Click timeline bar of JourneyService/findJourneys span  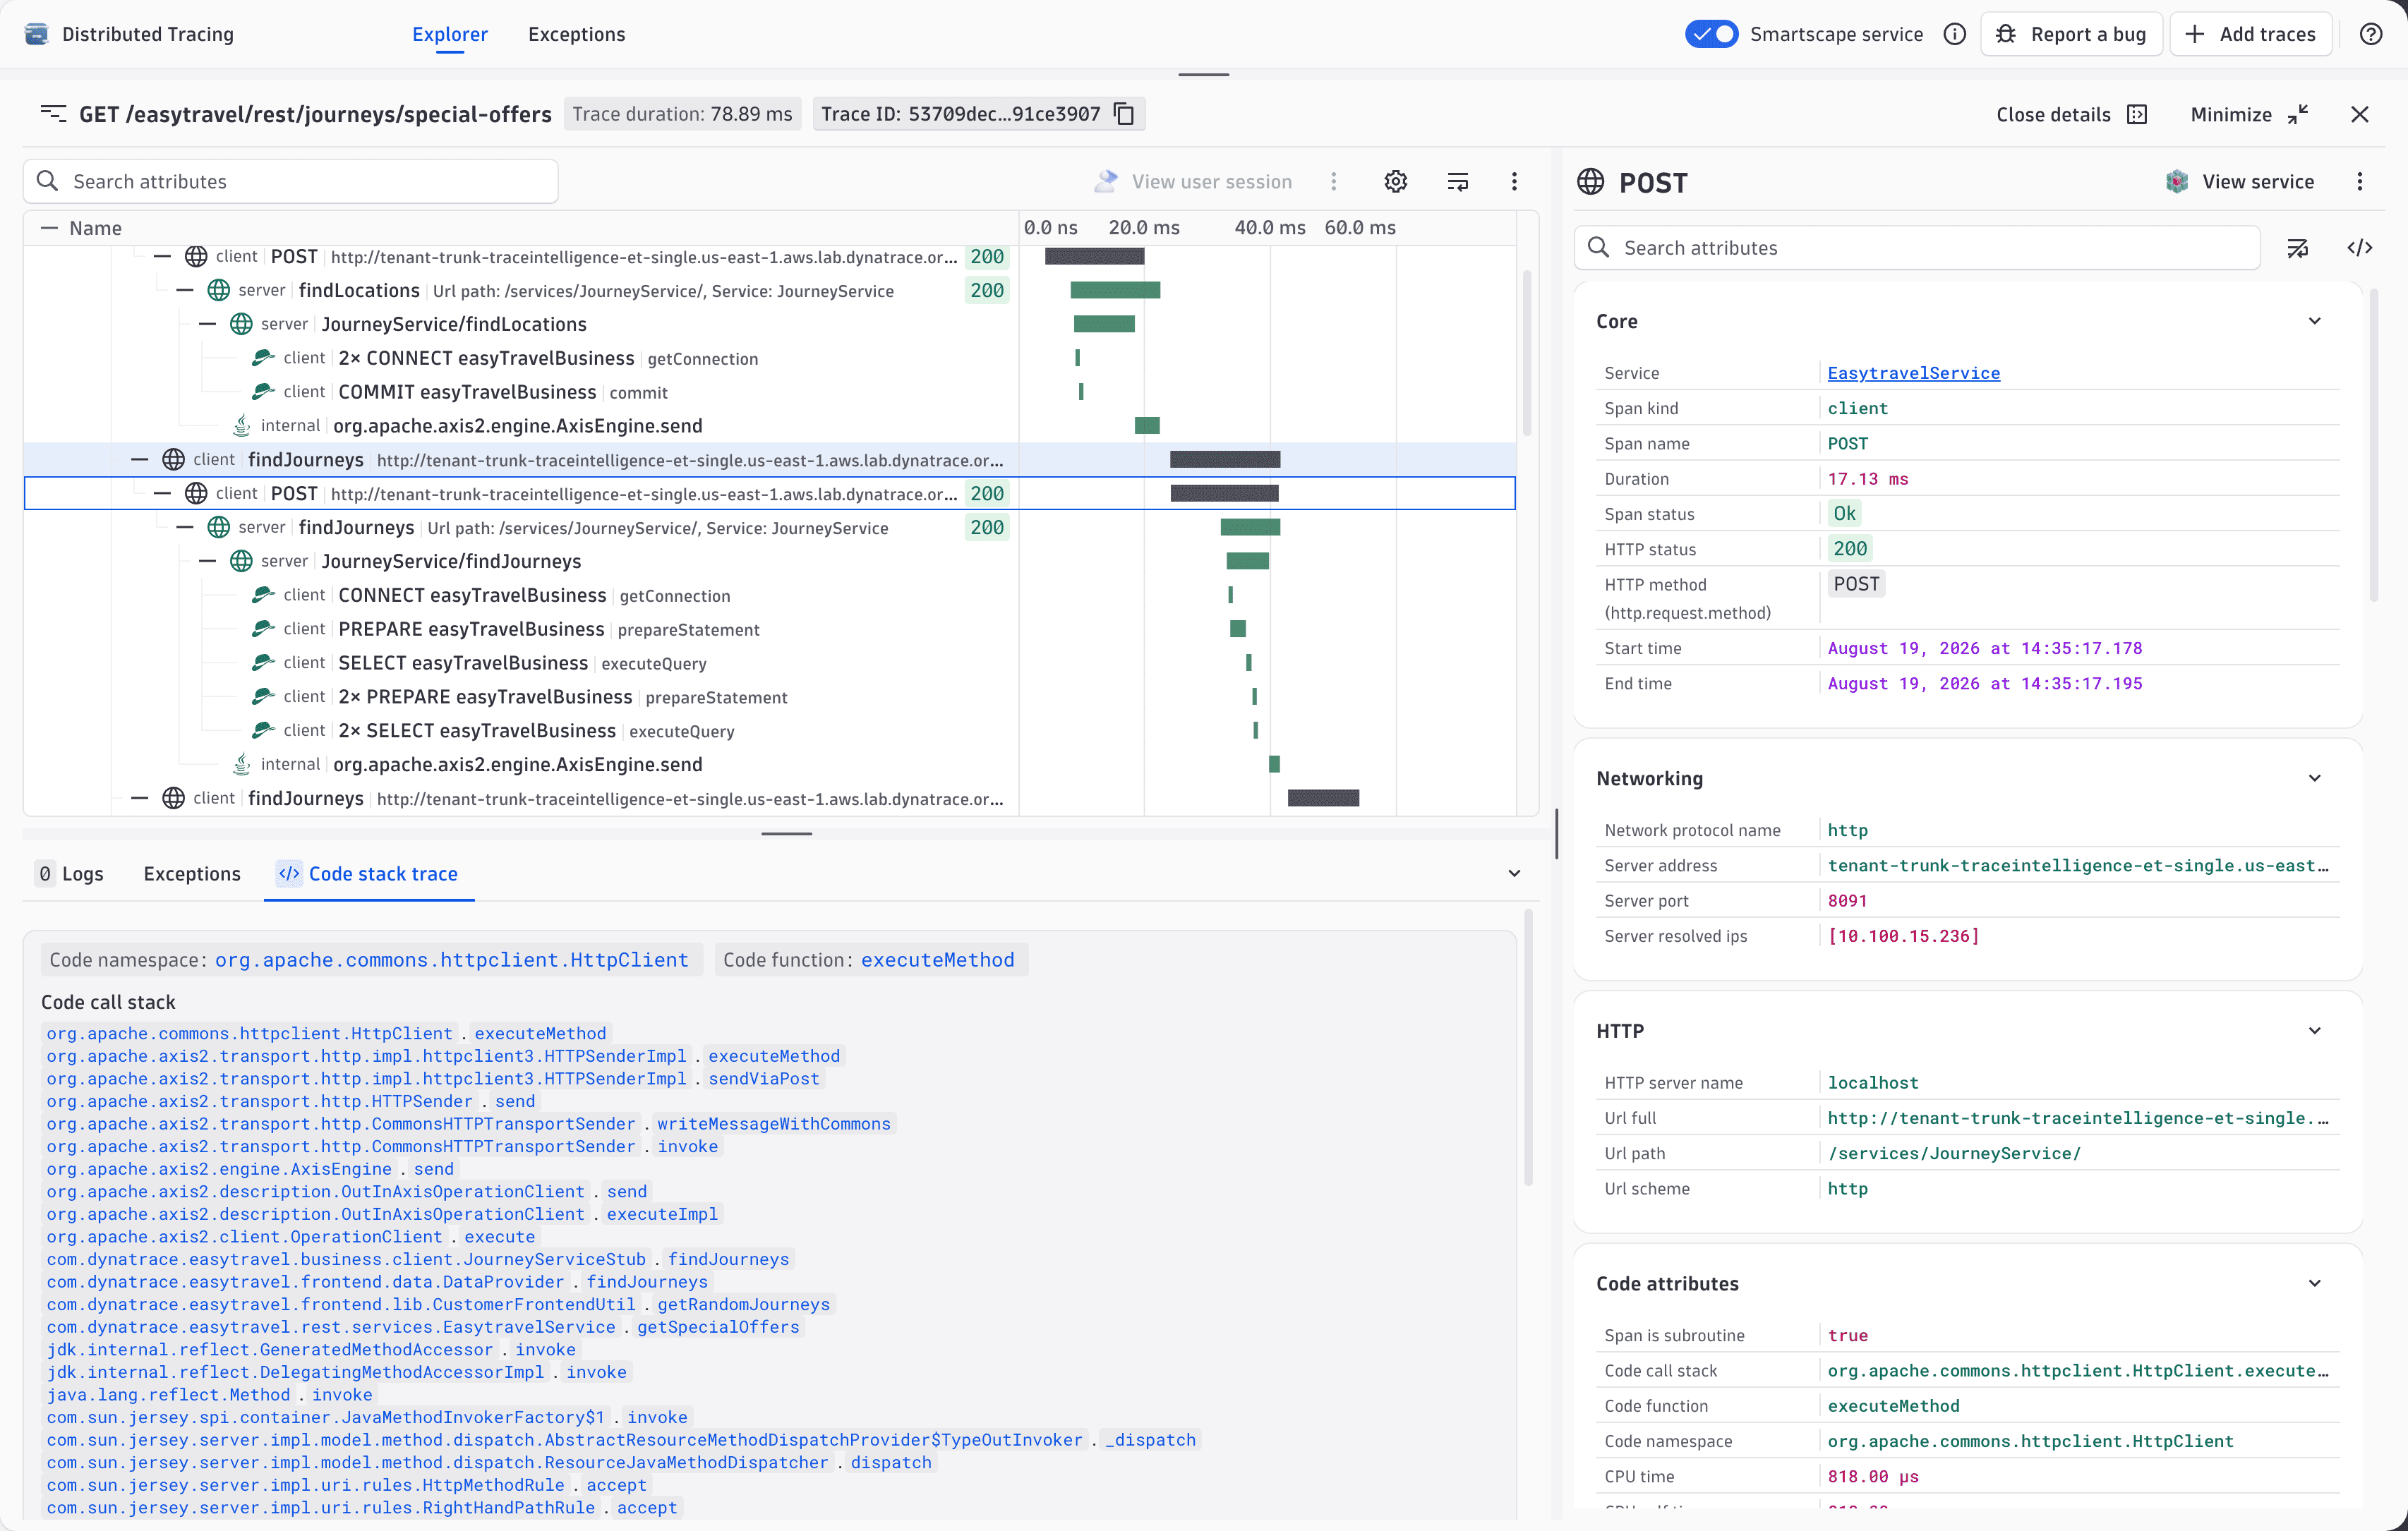[1248, 561]
